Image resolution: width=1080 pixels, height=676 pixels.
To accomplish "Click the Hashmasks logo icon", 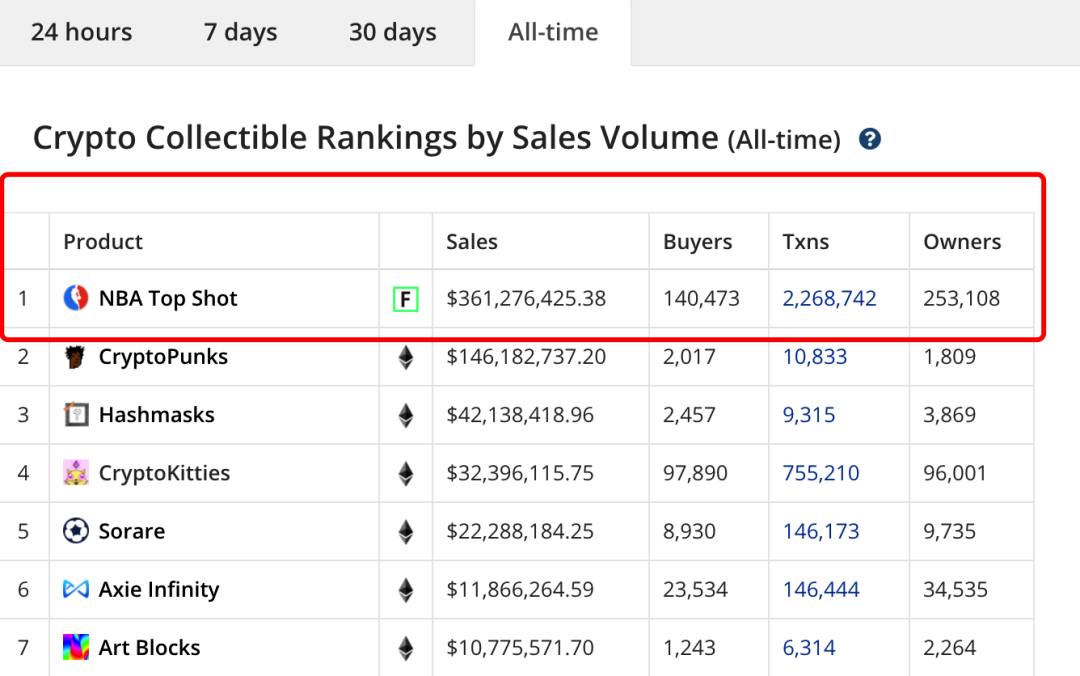I will coord(76,414).
